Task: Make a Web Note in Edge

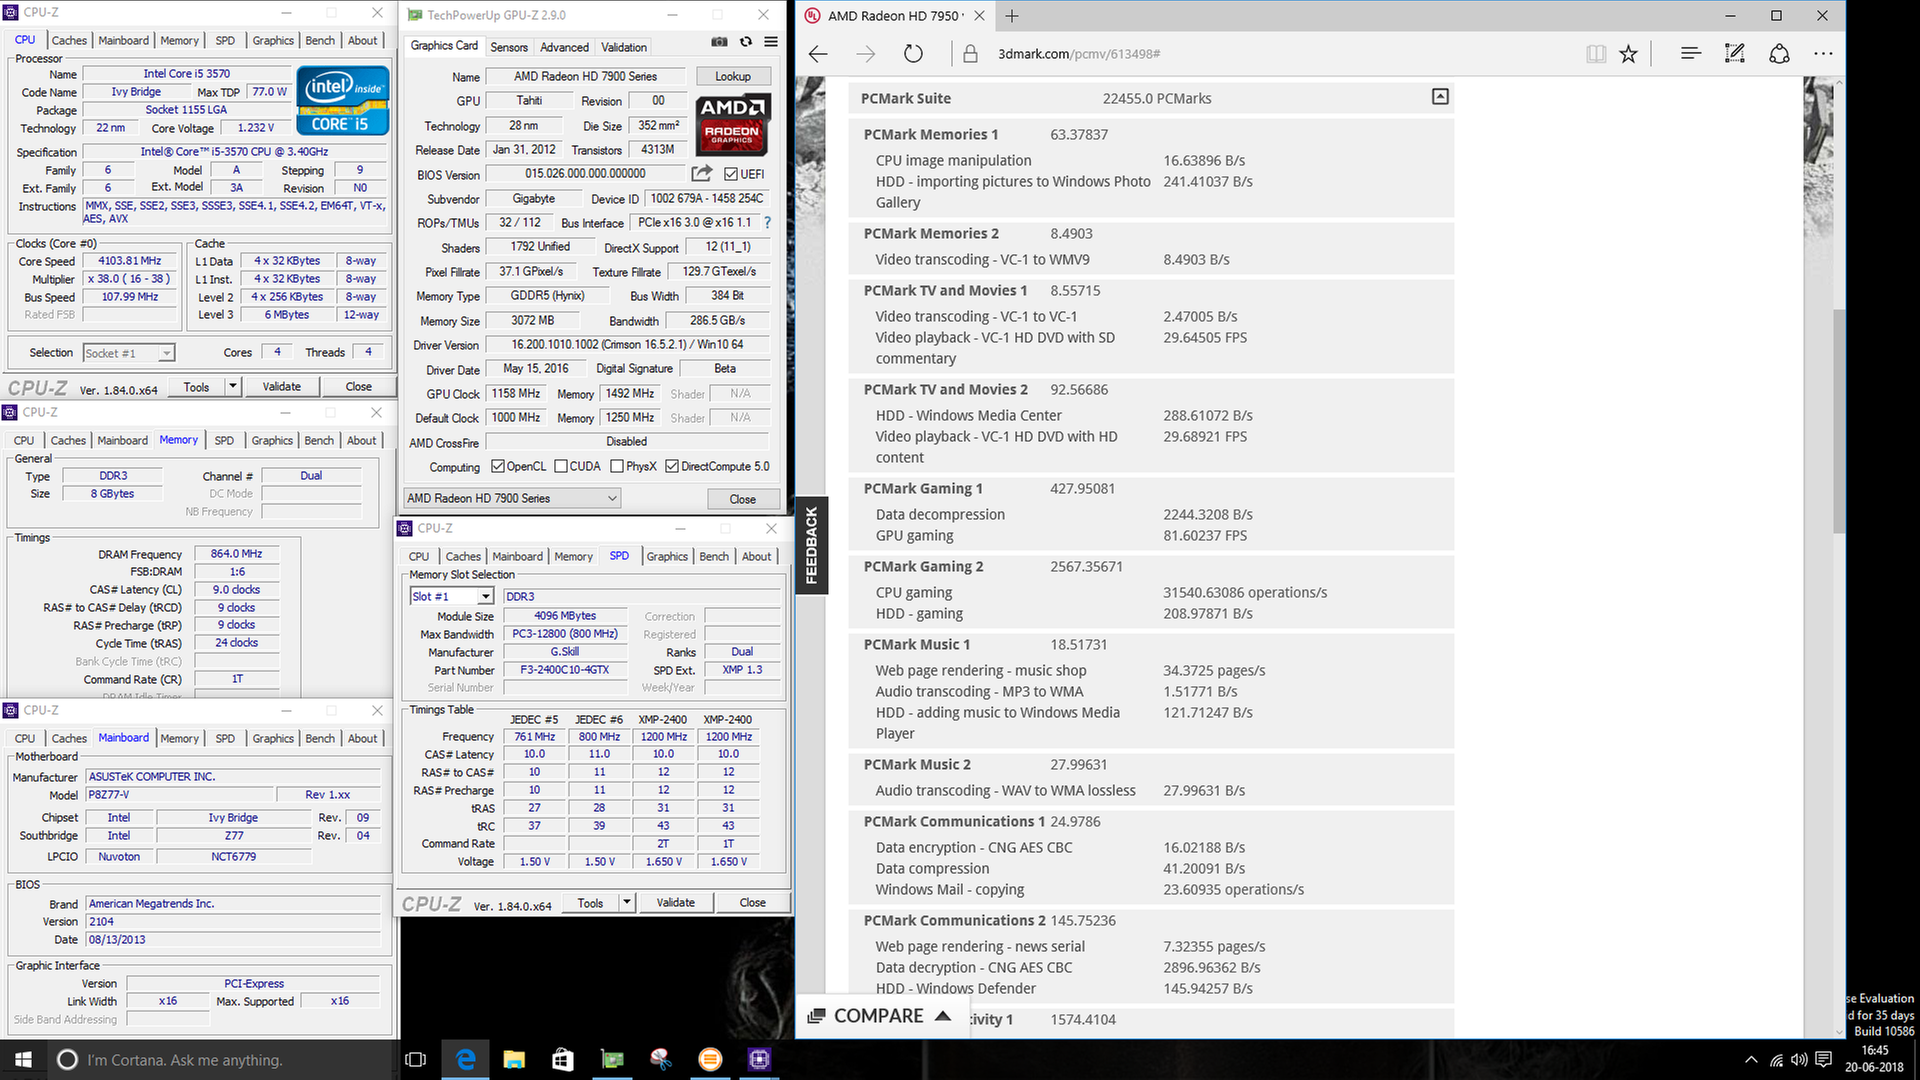Action: (1735, 54)
